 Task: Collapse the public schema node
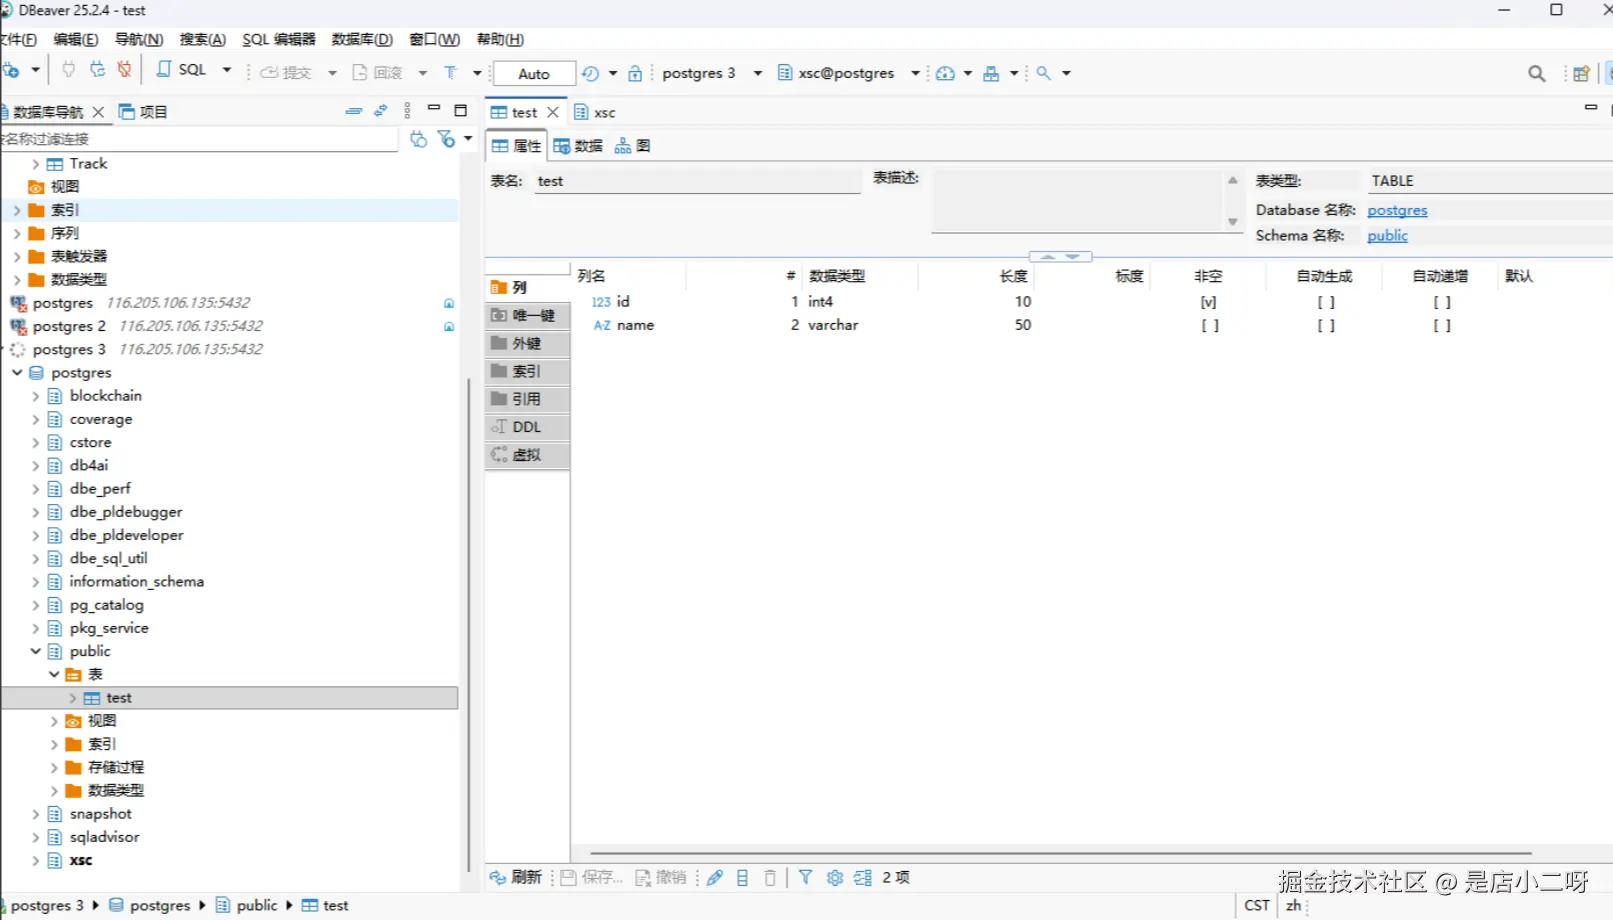[36, 651]
